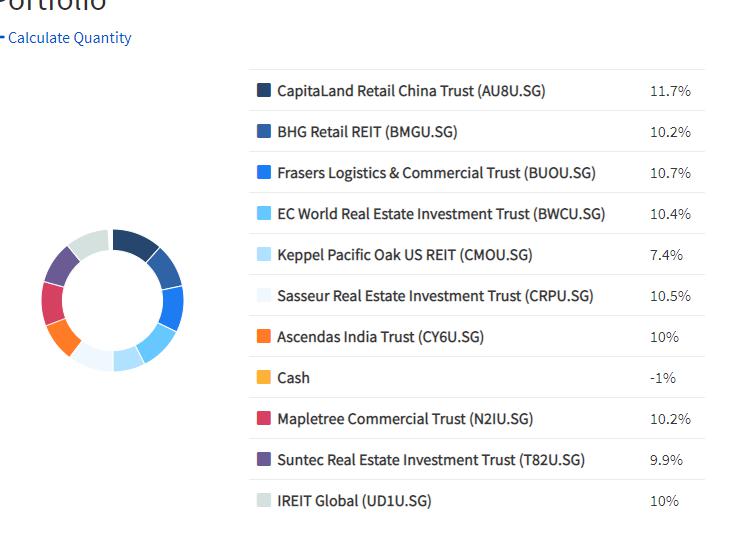Click the Calculate Quantity link

[69, 38]
